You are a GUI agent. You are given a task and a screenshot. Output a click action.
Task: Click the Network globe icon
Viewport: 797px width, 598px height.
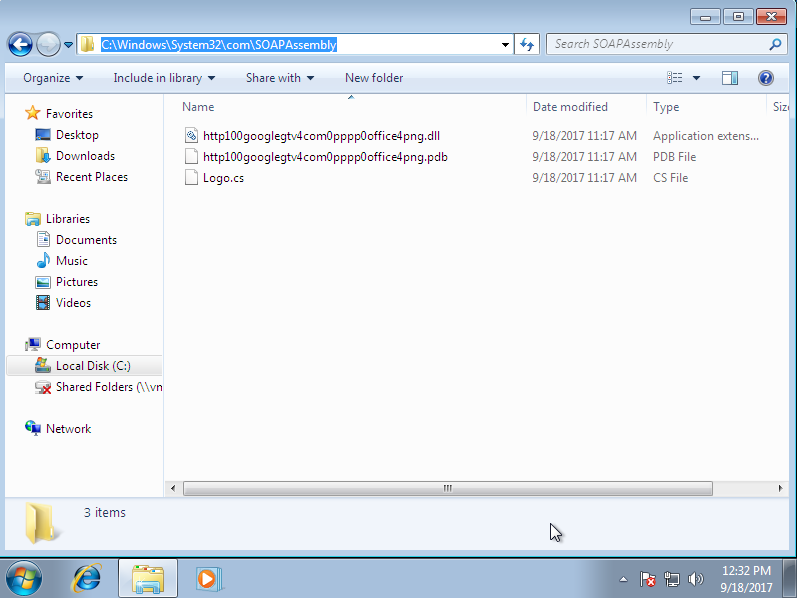(33, 428)
